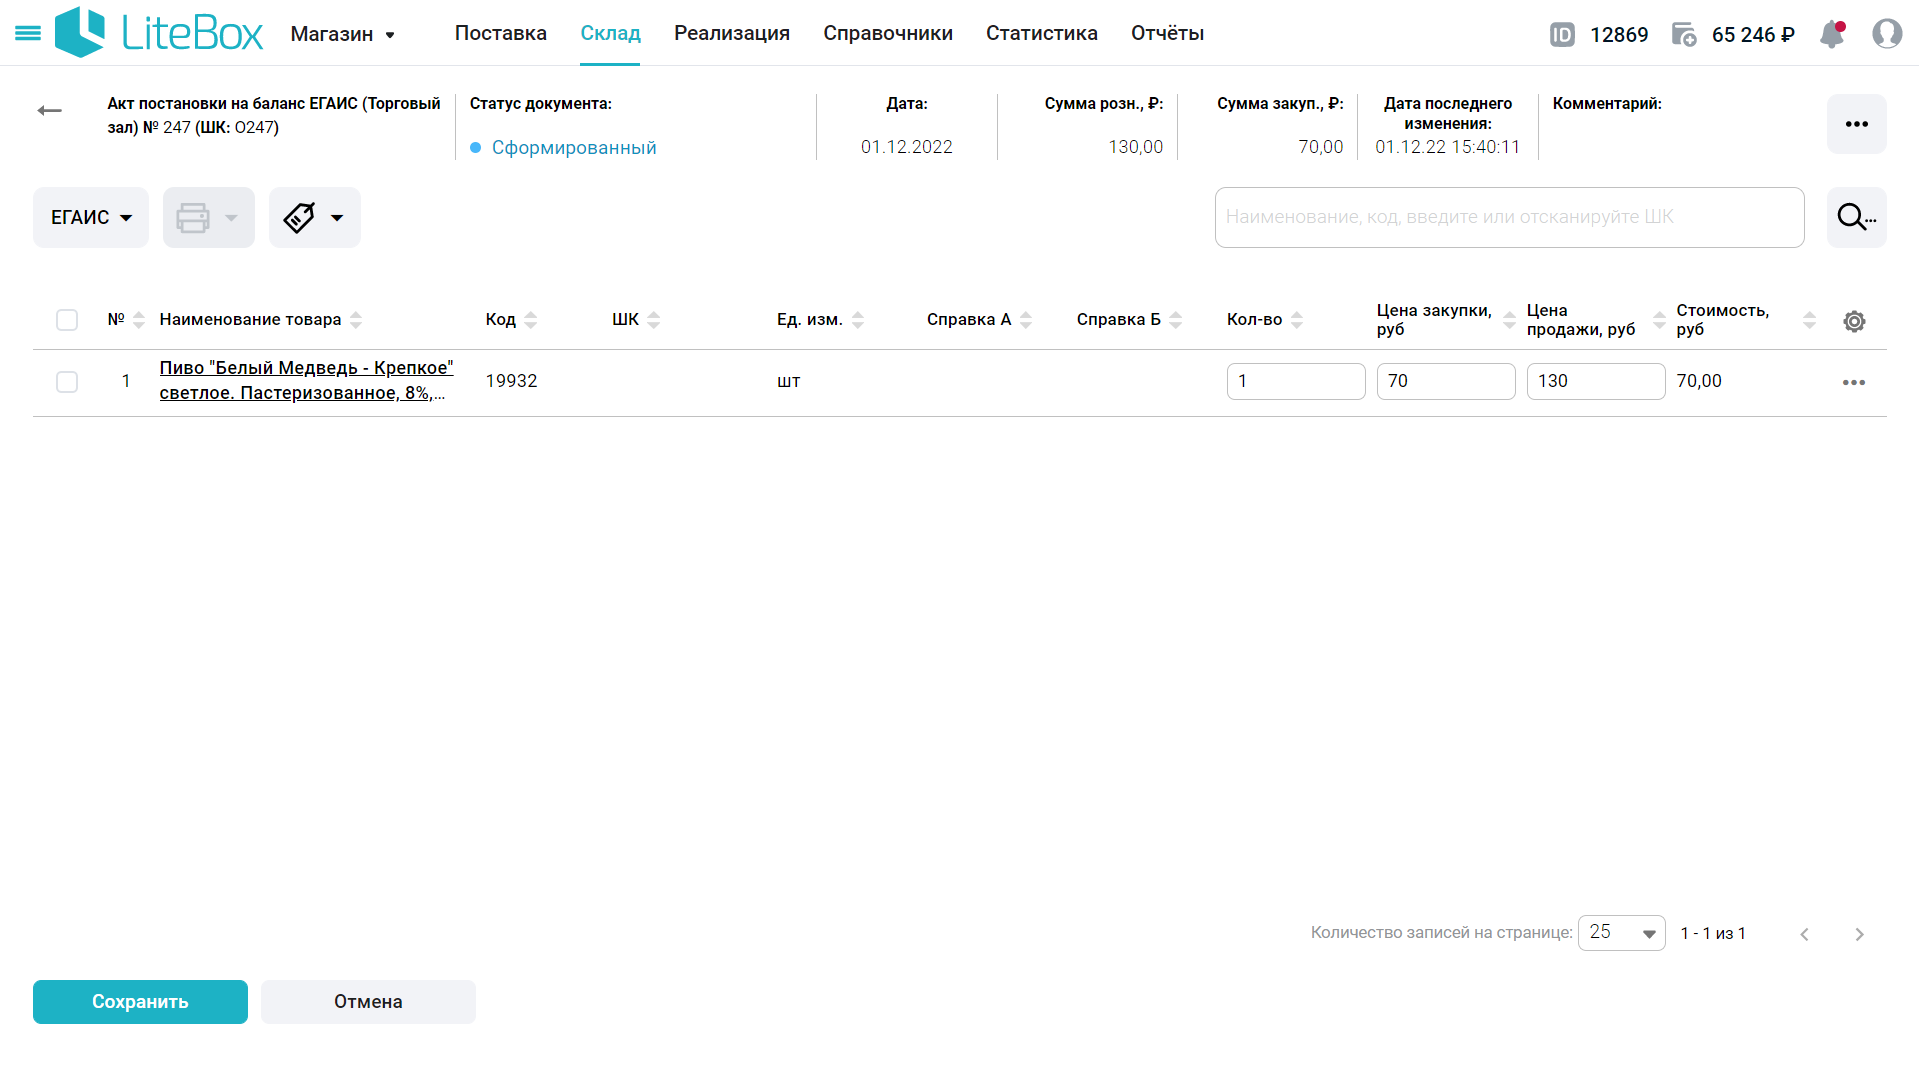Click the last change time 01.12.22 15:40:11
The width and height of the screenshot is (1920, 1080).
point(1447,147)
